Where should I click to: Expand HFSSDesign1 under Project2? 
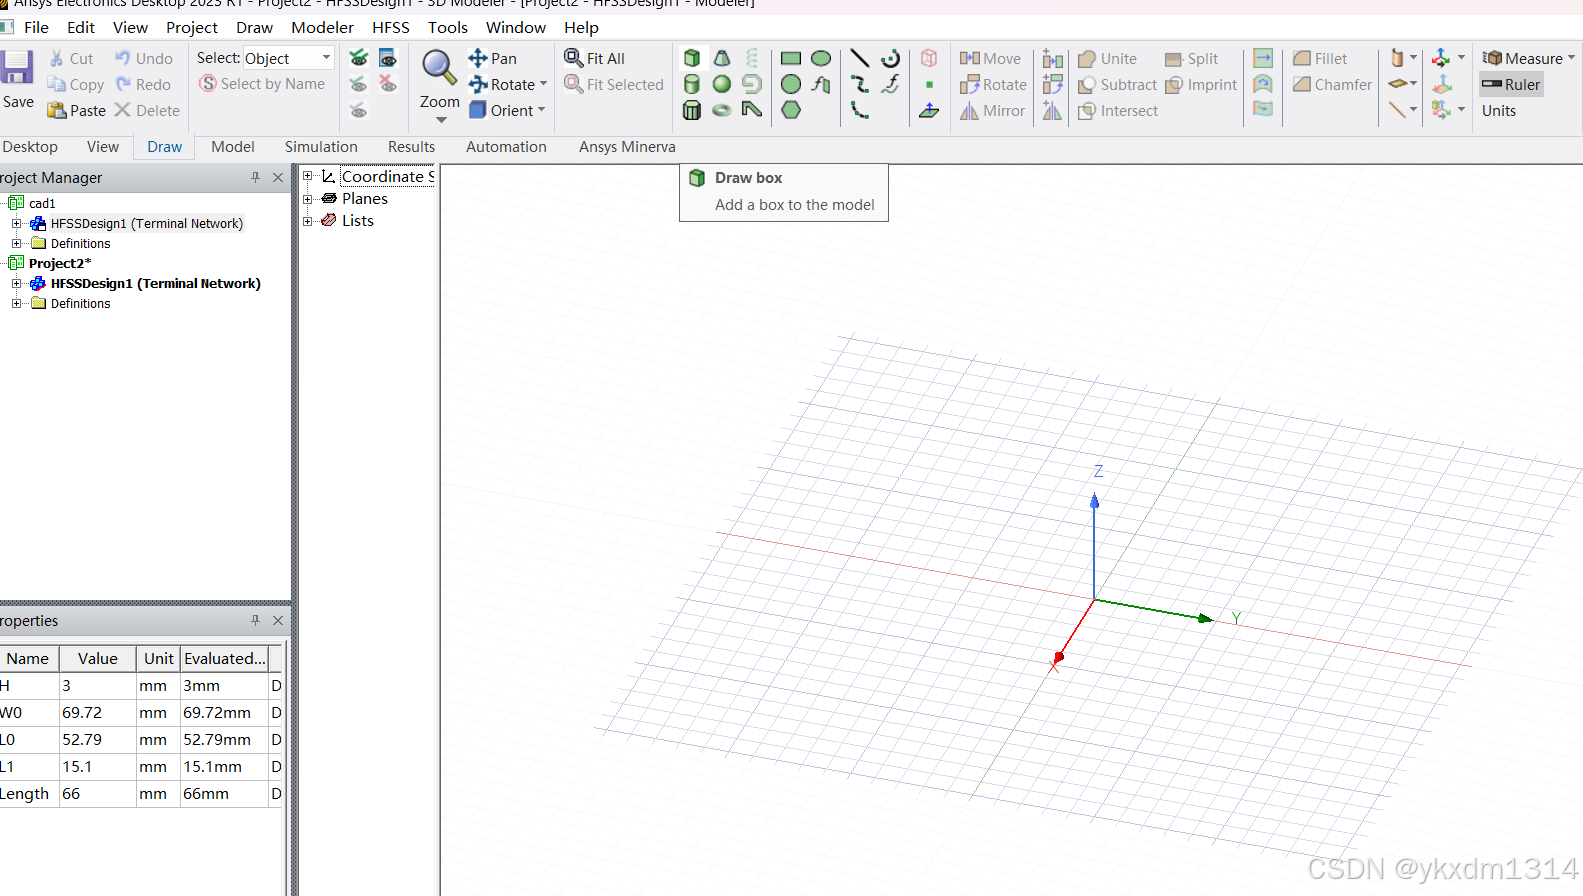pyautogui.click(x=16, y=283)
